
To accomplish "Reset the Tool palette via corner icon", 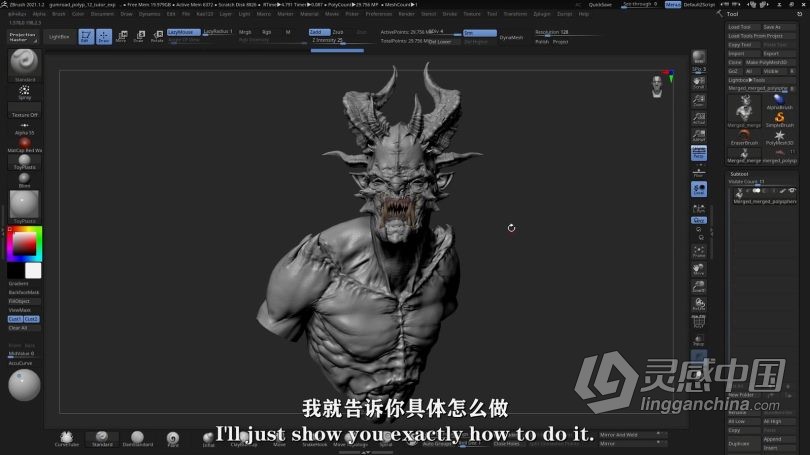I will (x=799, y=14).
